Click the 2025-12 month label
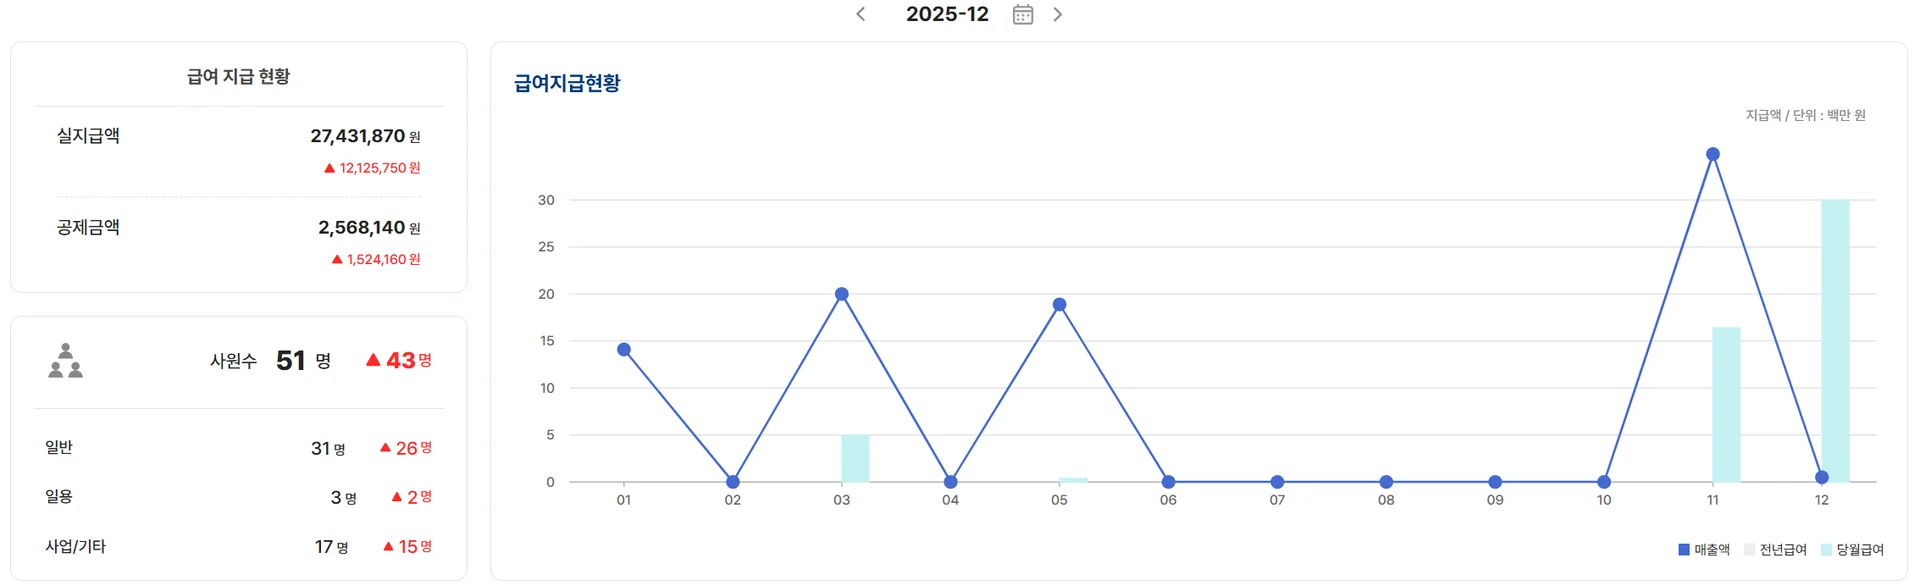 [947, 14]
